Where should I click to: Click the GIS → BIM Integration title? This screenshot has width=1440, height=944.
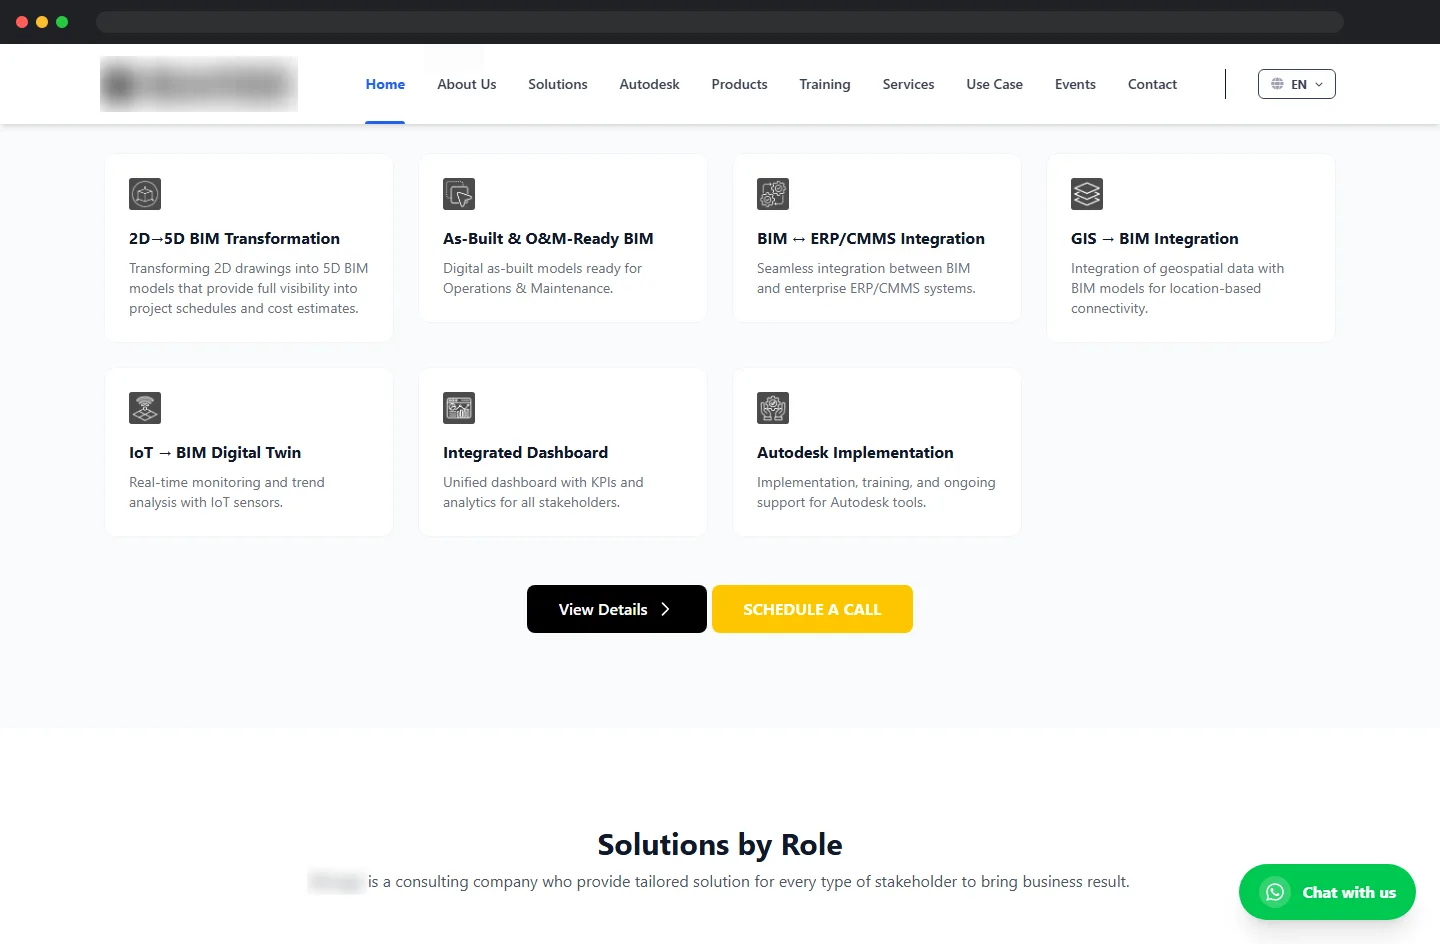coord(1155,238)
